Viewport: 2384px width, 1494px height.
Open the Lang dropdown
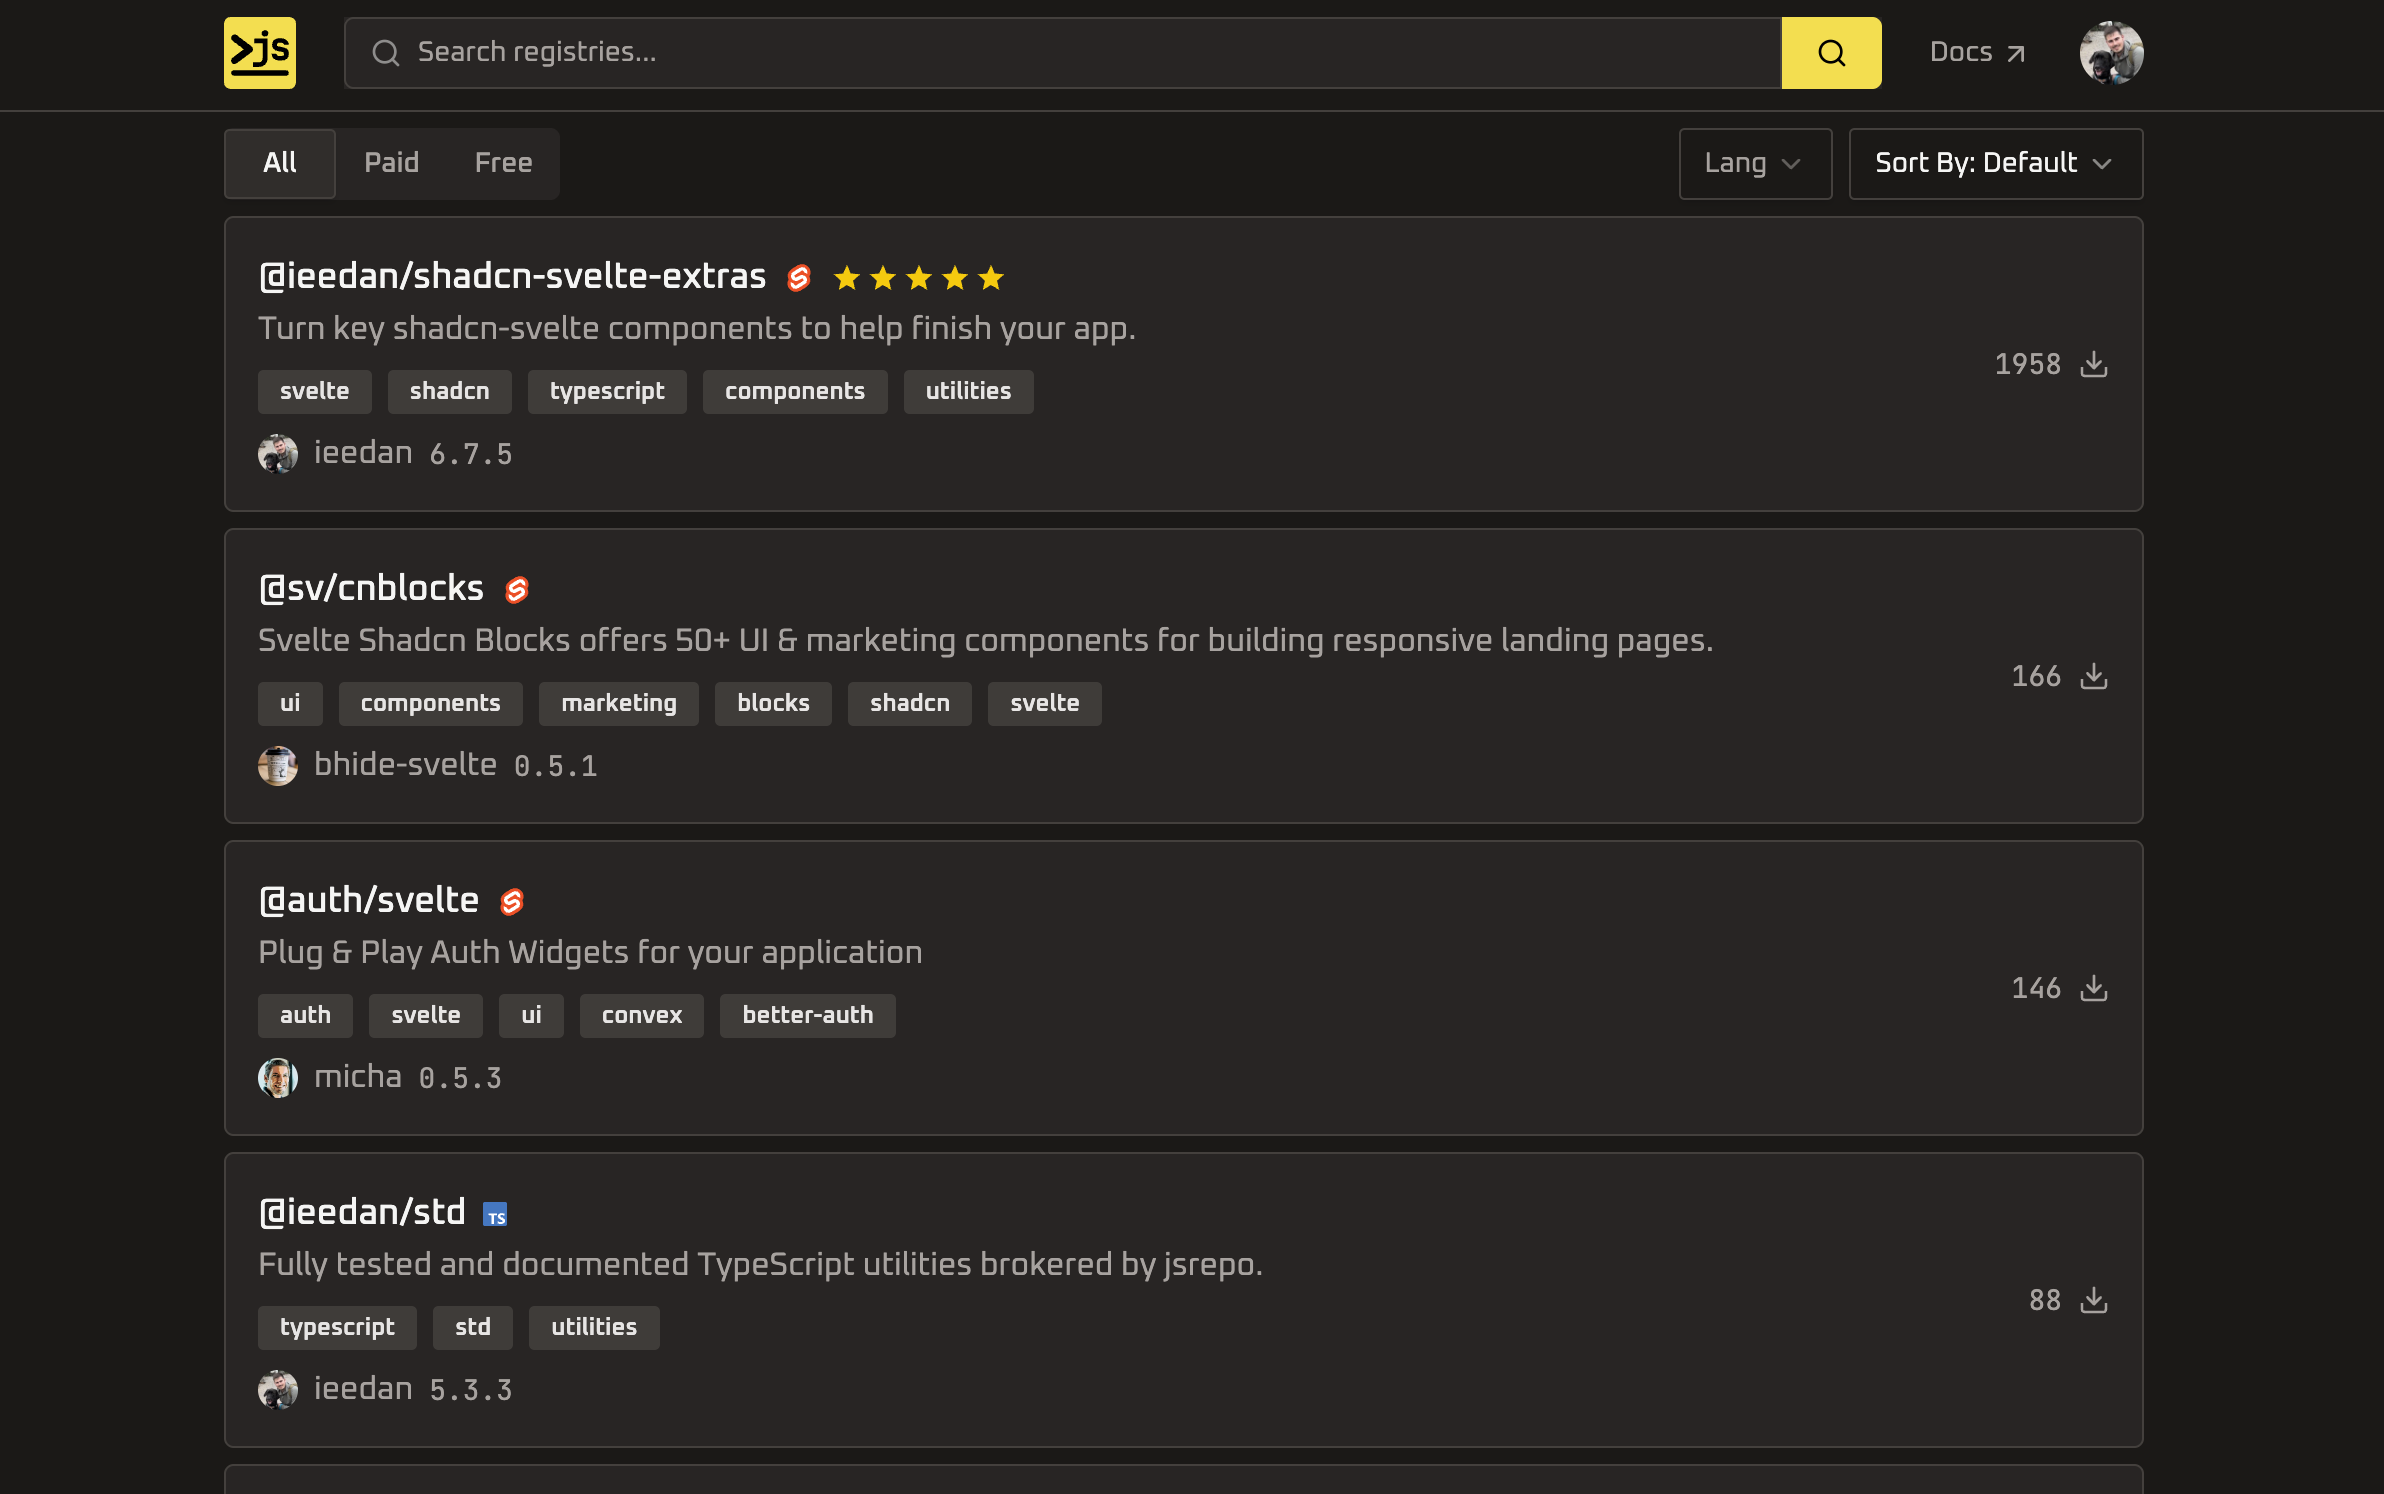pyautogui.click(x=1755, y=164)
